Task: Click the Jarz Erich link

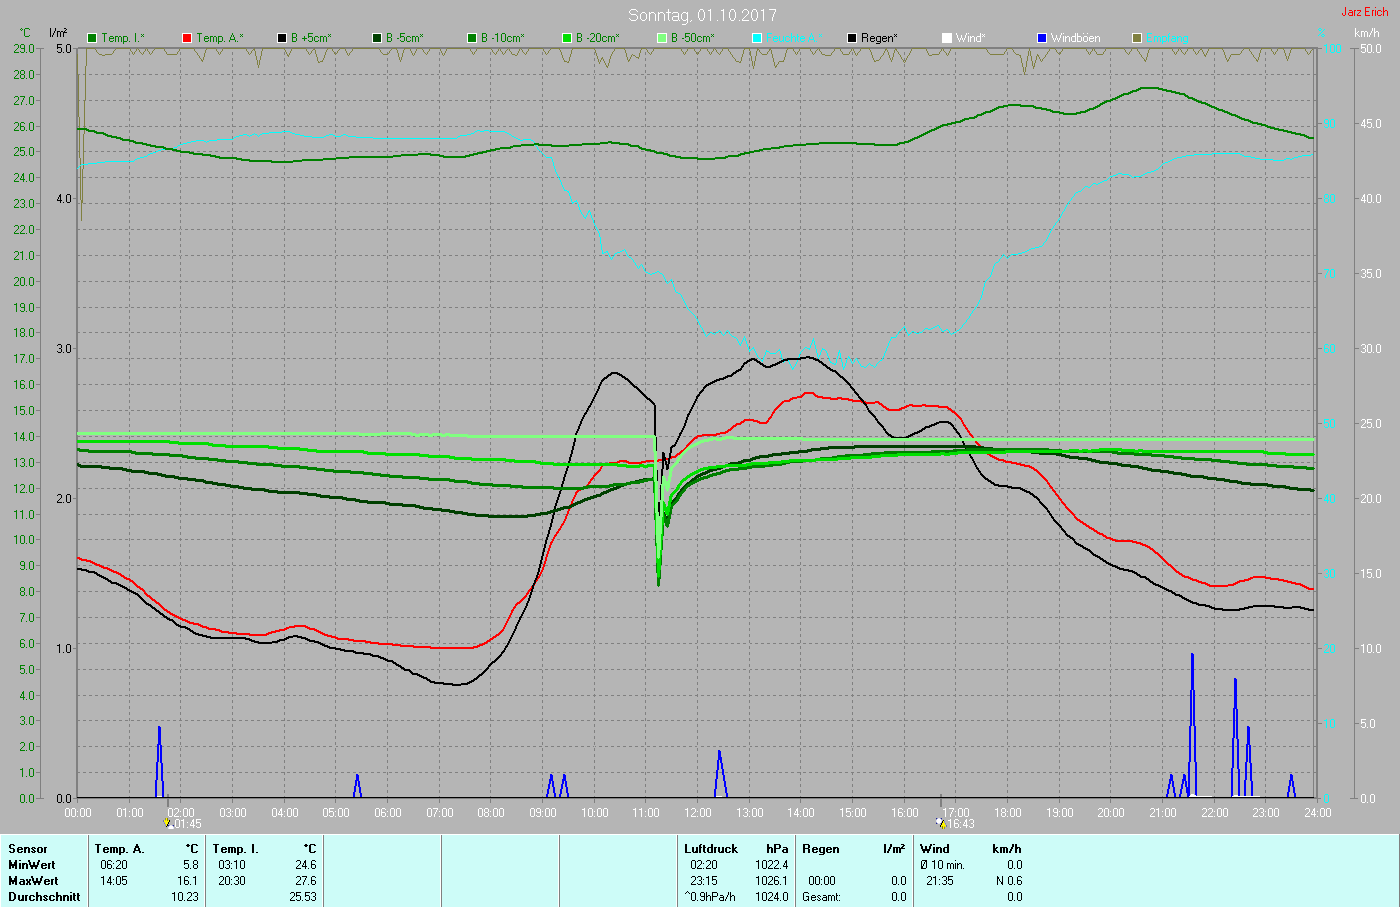Action: click(1364, 12)
